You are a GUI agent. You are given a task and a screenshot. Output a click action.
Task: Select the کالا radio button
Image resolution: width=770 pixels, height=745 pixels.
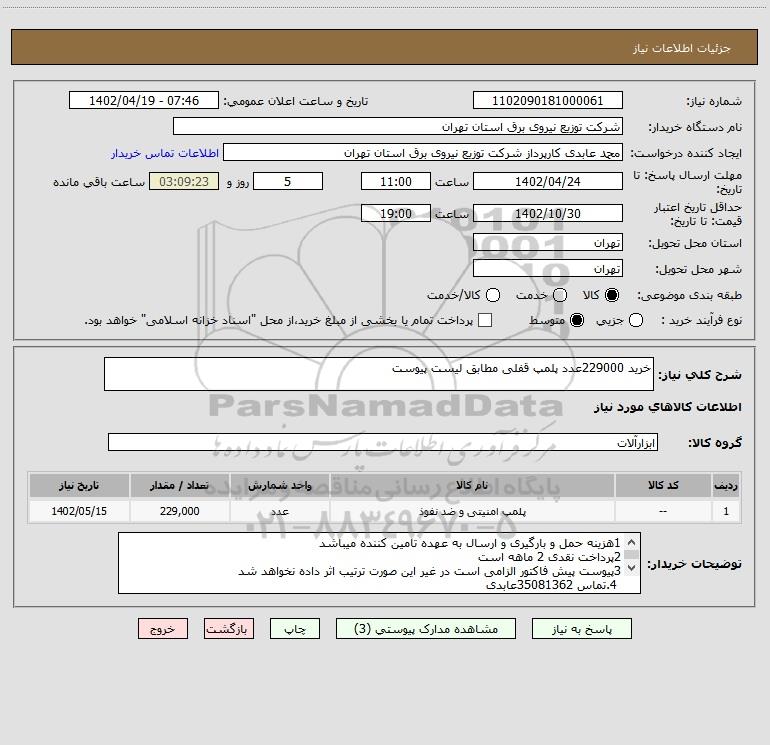[x=612, y=295]
